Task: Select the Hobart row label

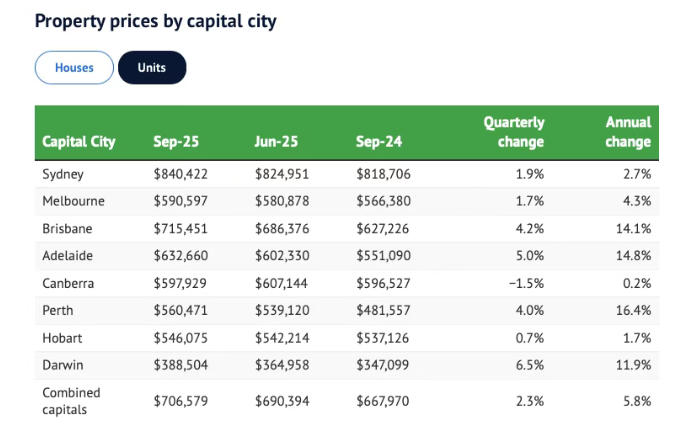Action: click(63, 339)
